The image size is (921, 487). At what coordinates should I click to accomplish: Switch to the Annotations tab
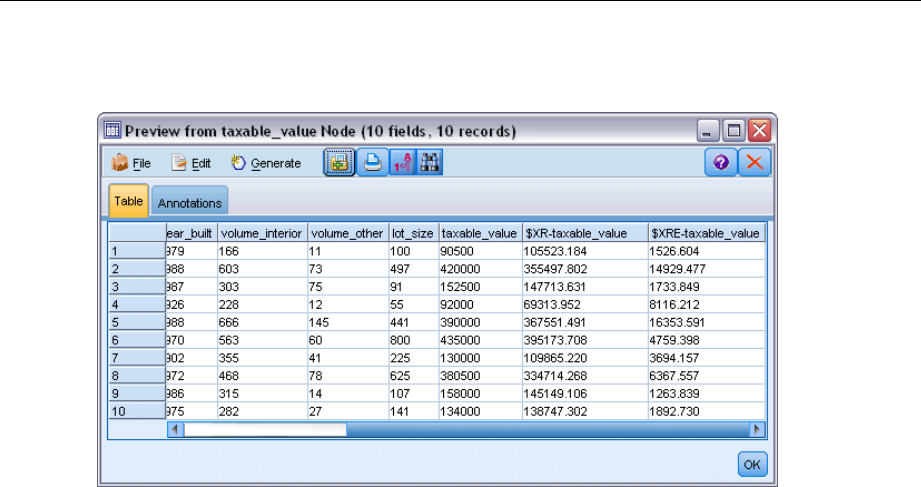pos(190,202)
